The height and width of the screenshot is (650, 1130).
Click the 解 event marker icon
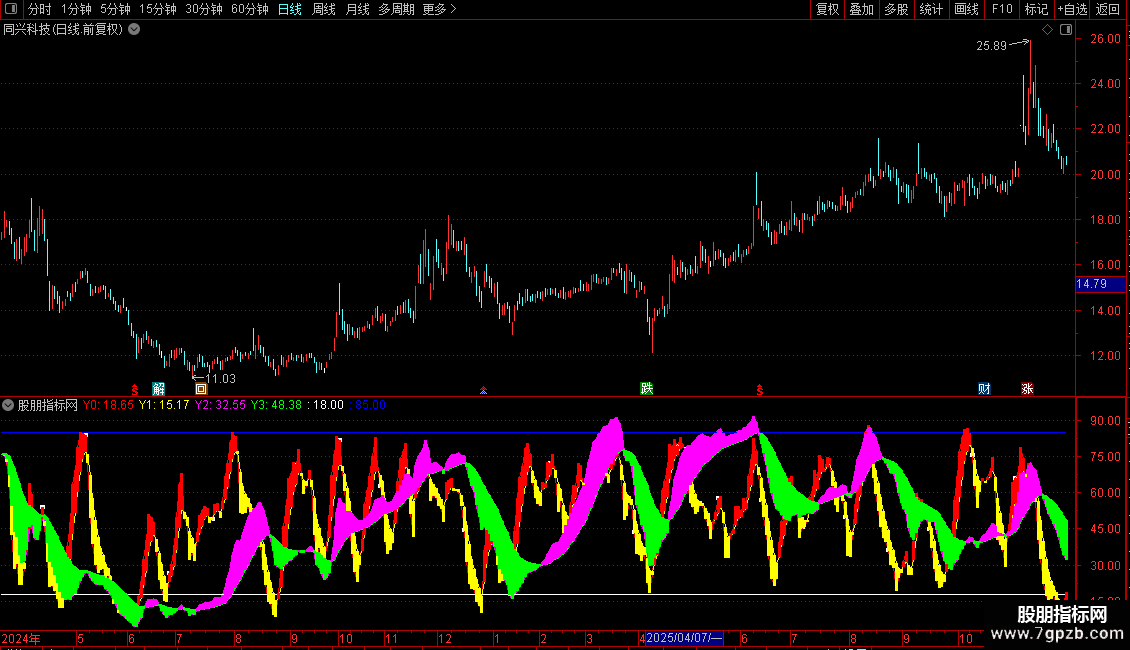(158, 389)
